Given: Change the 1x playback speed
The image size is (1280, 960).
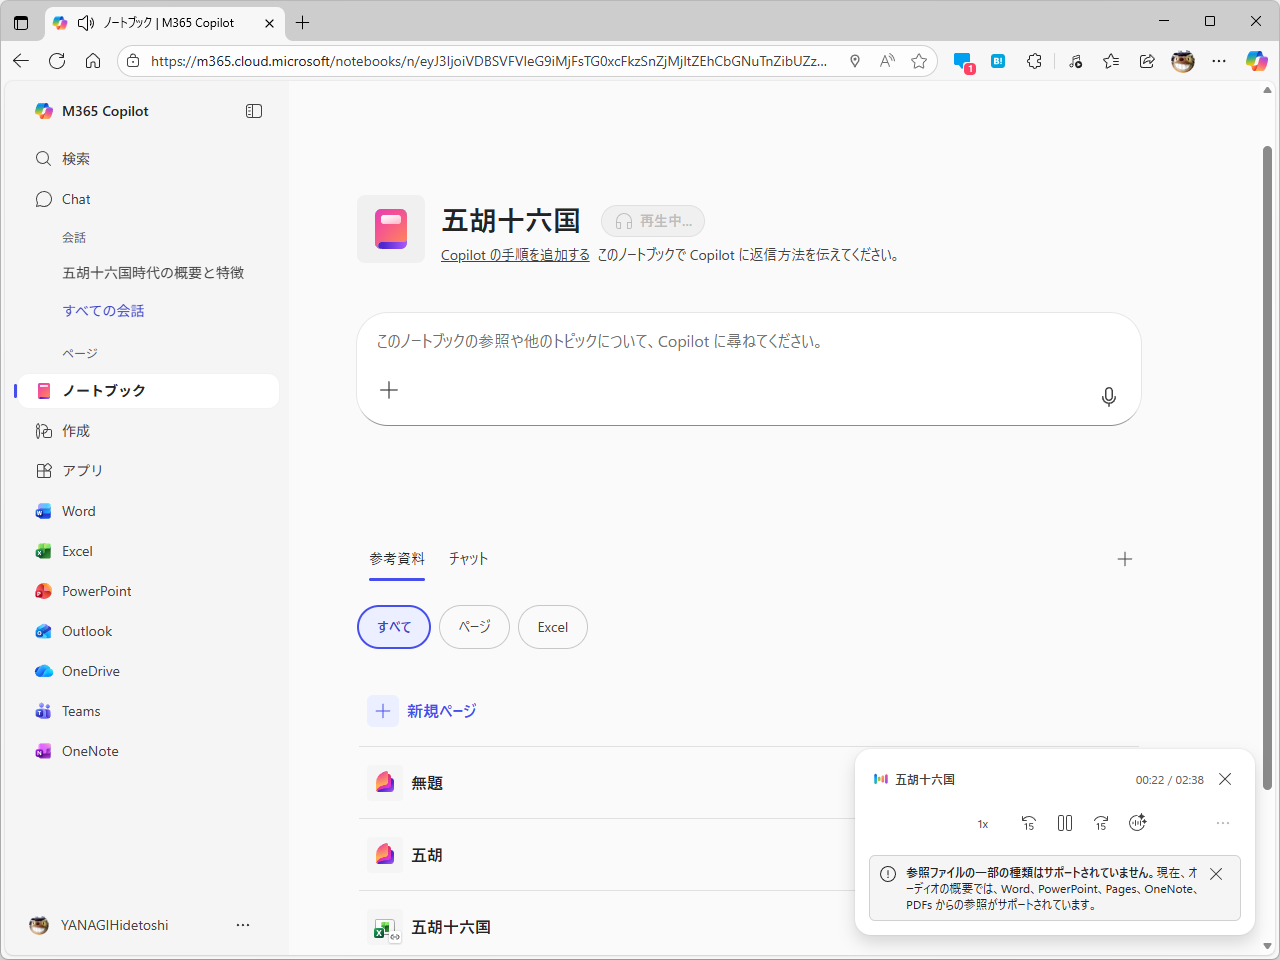Looking at the screenshot, I should point(982,823).
